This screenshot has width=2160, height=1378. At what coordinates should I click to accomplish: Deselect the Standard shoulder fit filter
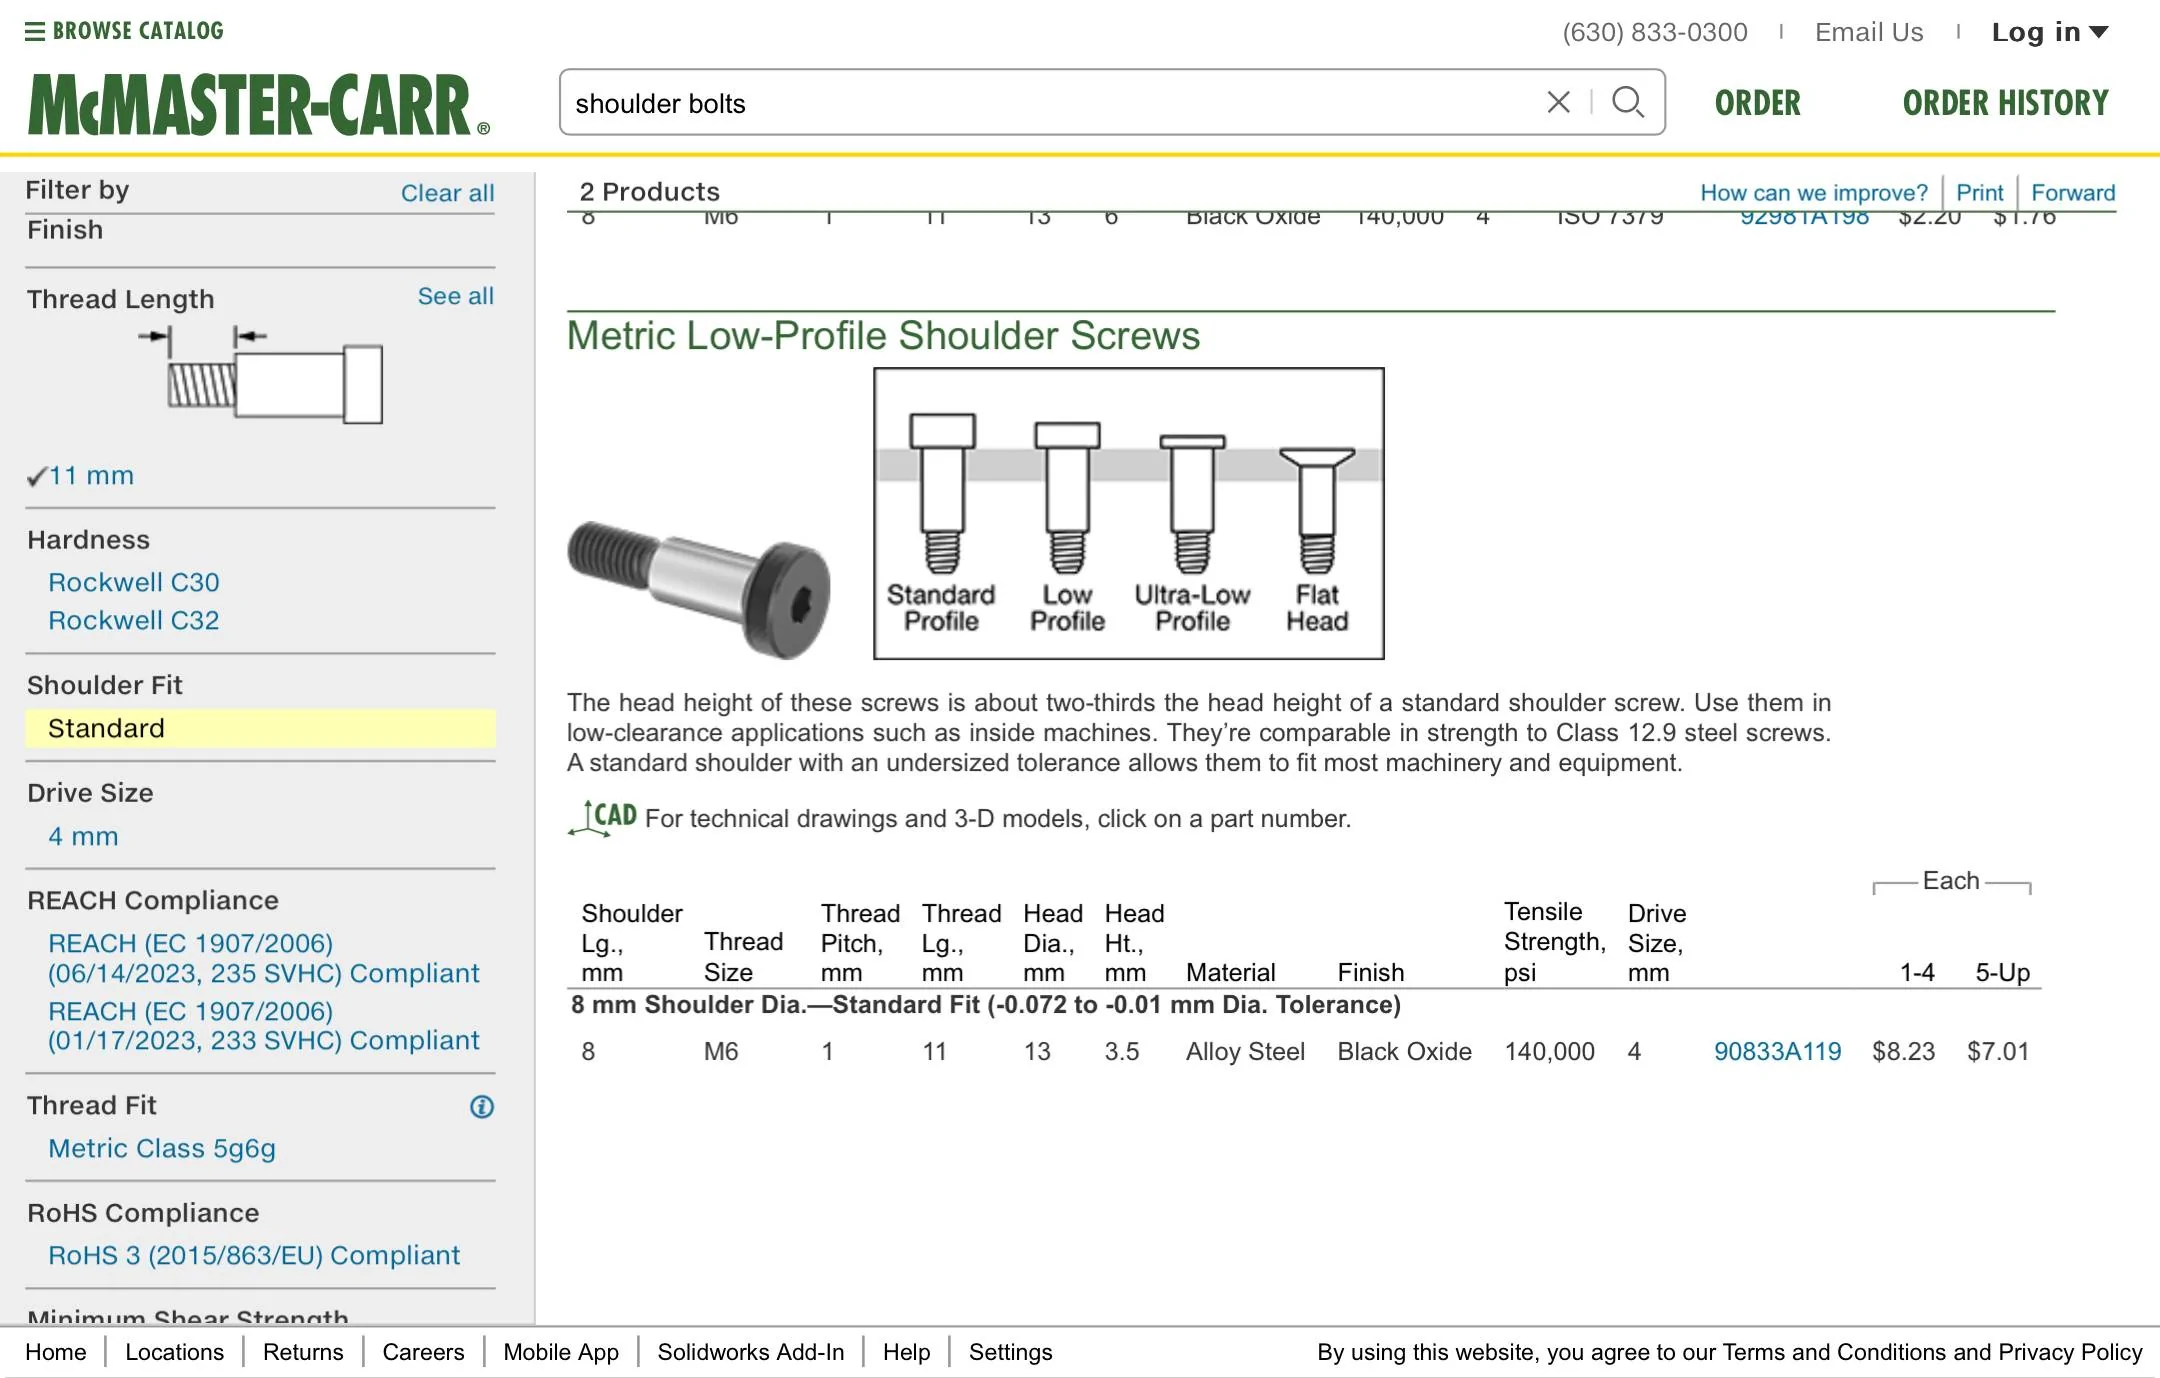tap(106, 728)
